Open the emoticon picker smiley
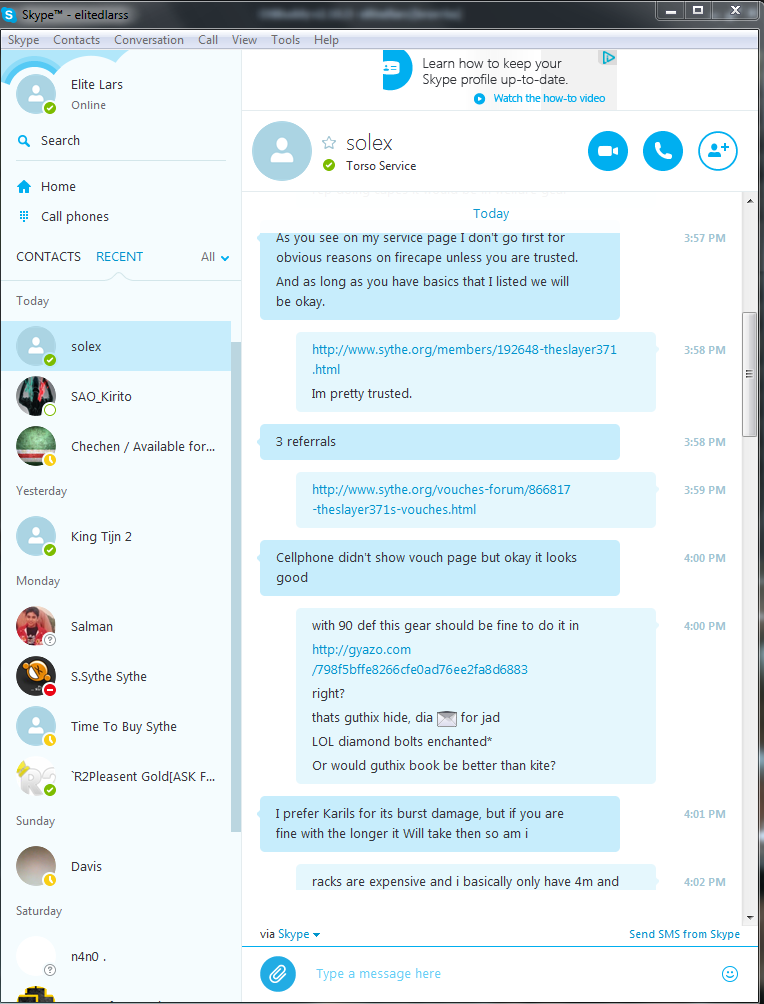764x1004 pixels. tap(729, 974)
